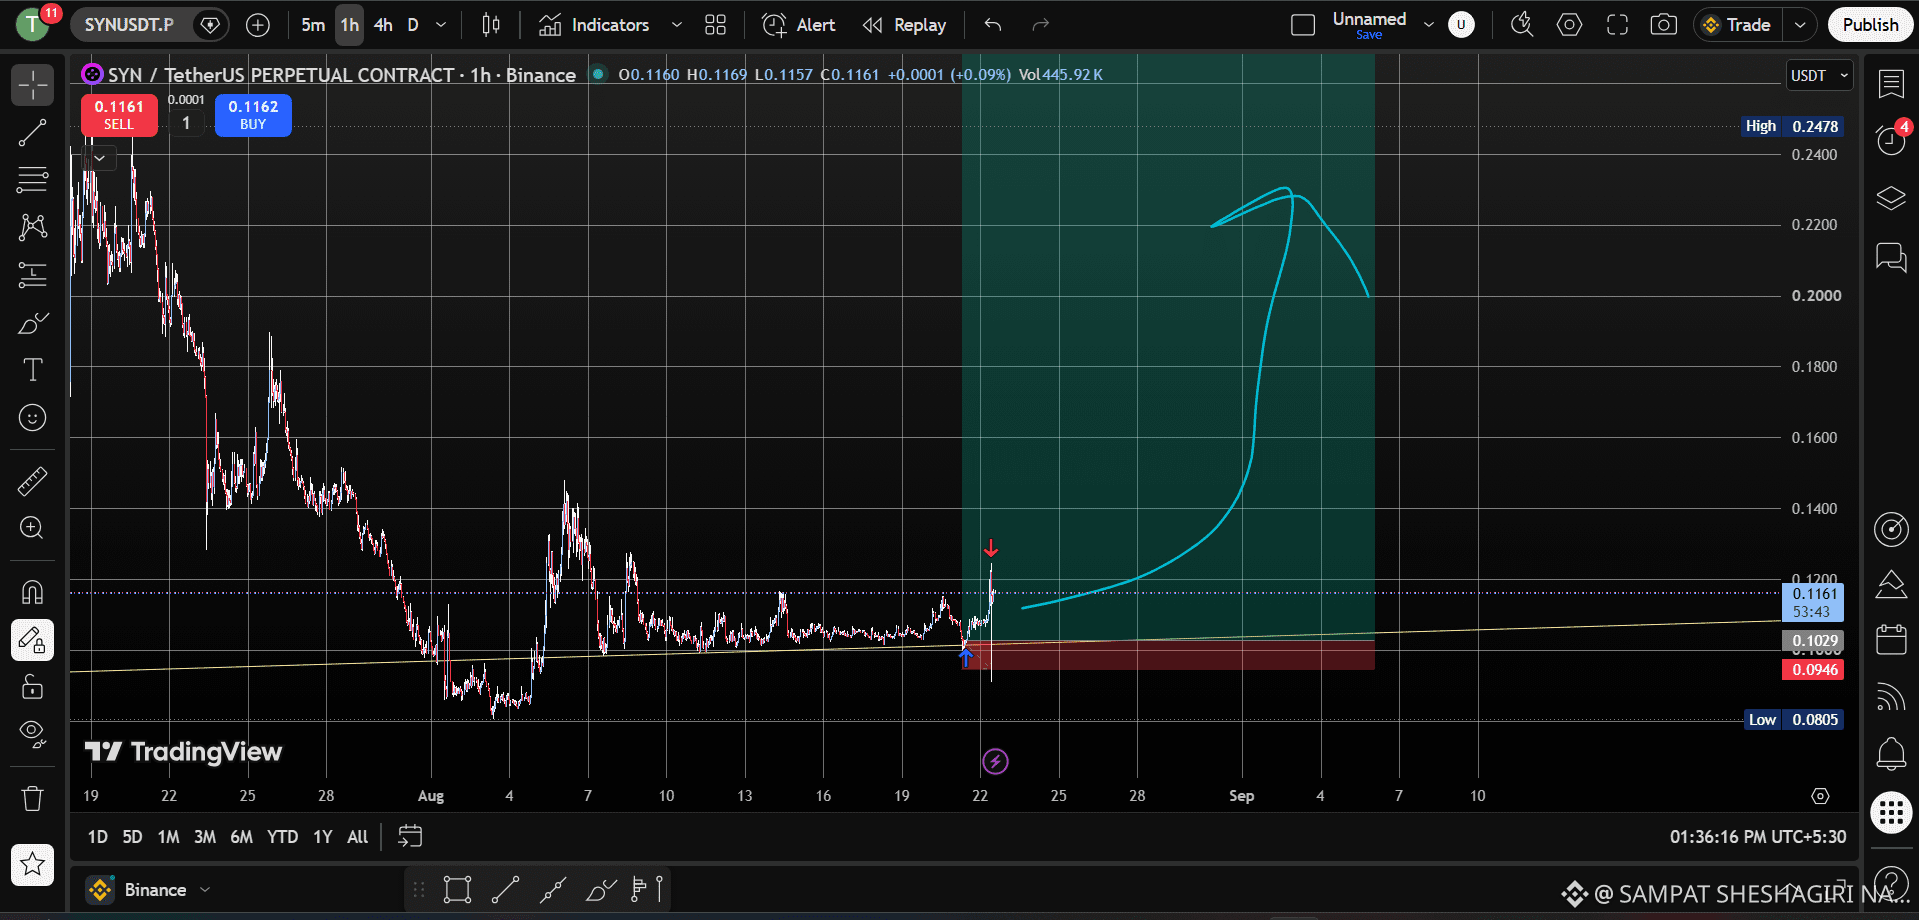Select the 3M date range
The height and width of the screenshot is (920, 1919).
click(204, 837)
